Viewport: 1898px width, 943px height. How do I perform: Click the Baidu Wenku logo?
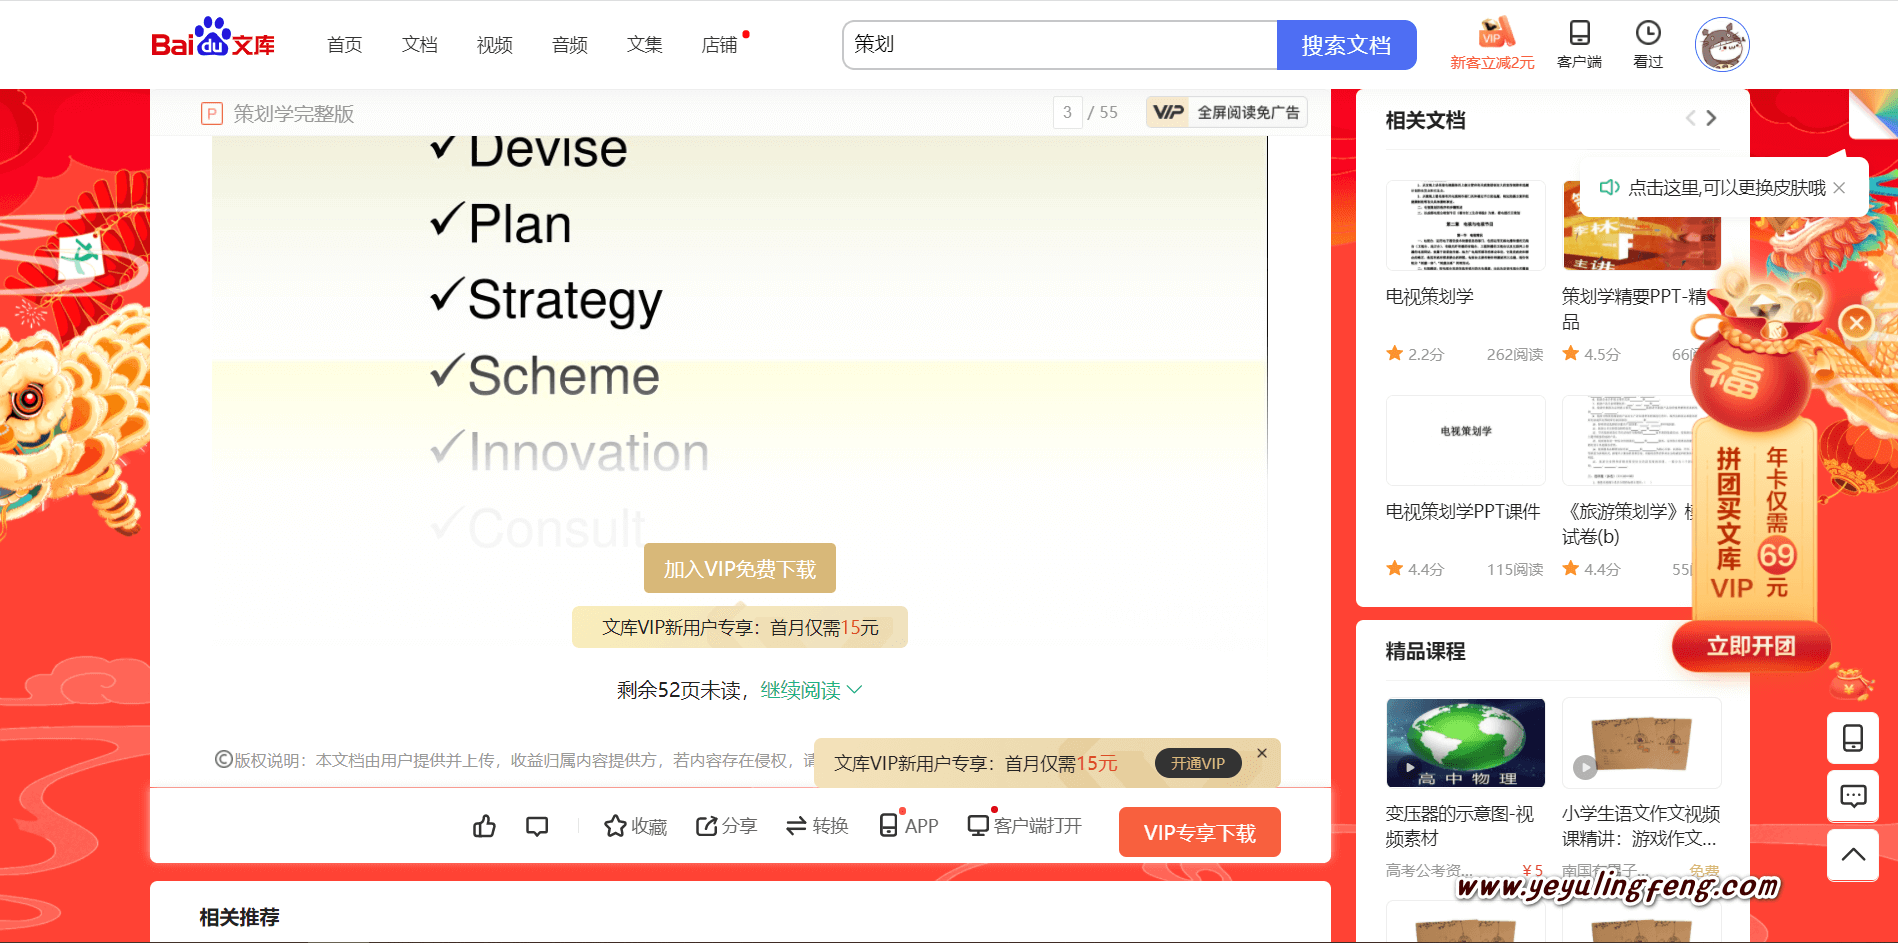pyautogui.click(x=213, y=39)
